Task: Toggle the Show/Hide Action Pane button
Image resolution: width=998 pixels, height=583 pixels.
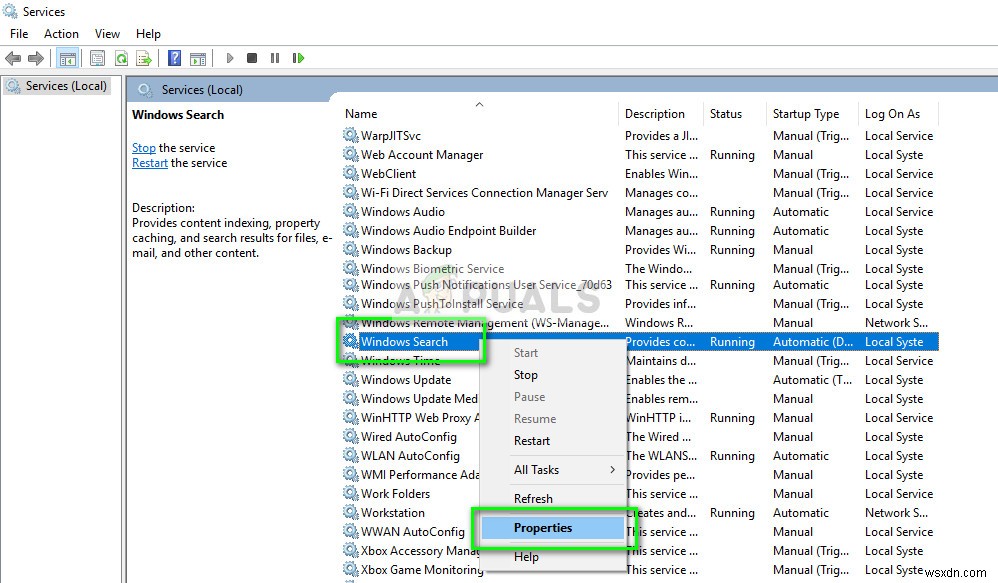Action: (198, 59)
